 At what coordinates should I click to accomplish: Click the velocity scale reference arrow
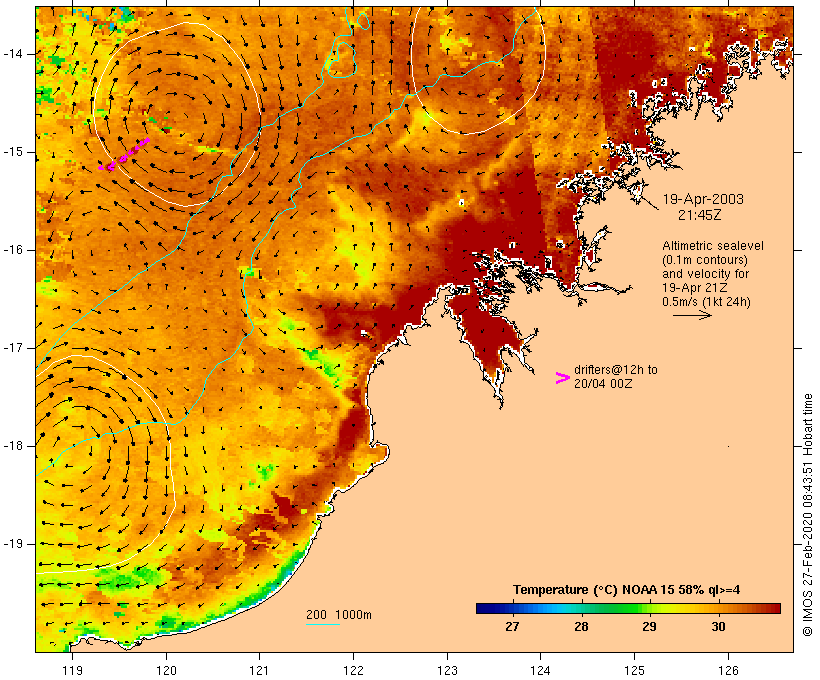point(692,315)
